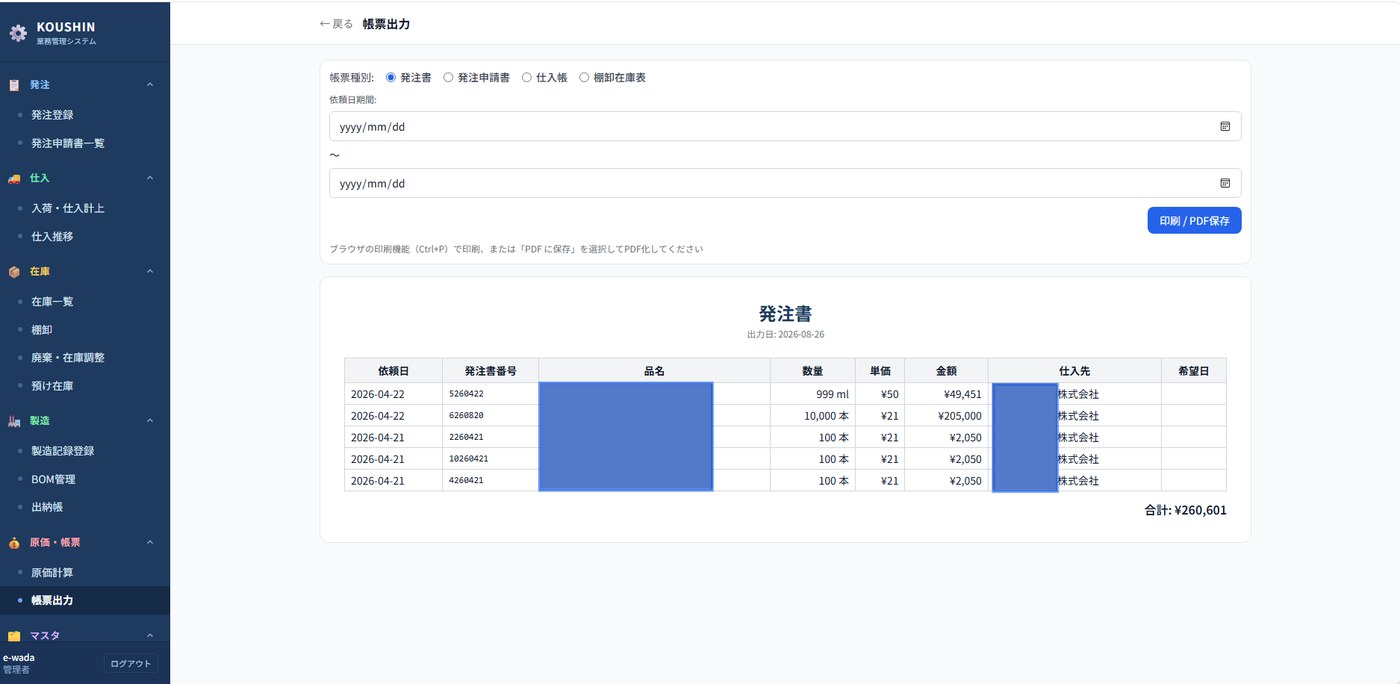Click the 金額 column header
Screen dimensions: 1400x684
[946, 371]
